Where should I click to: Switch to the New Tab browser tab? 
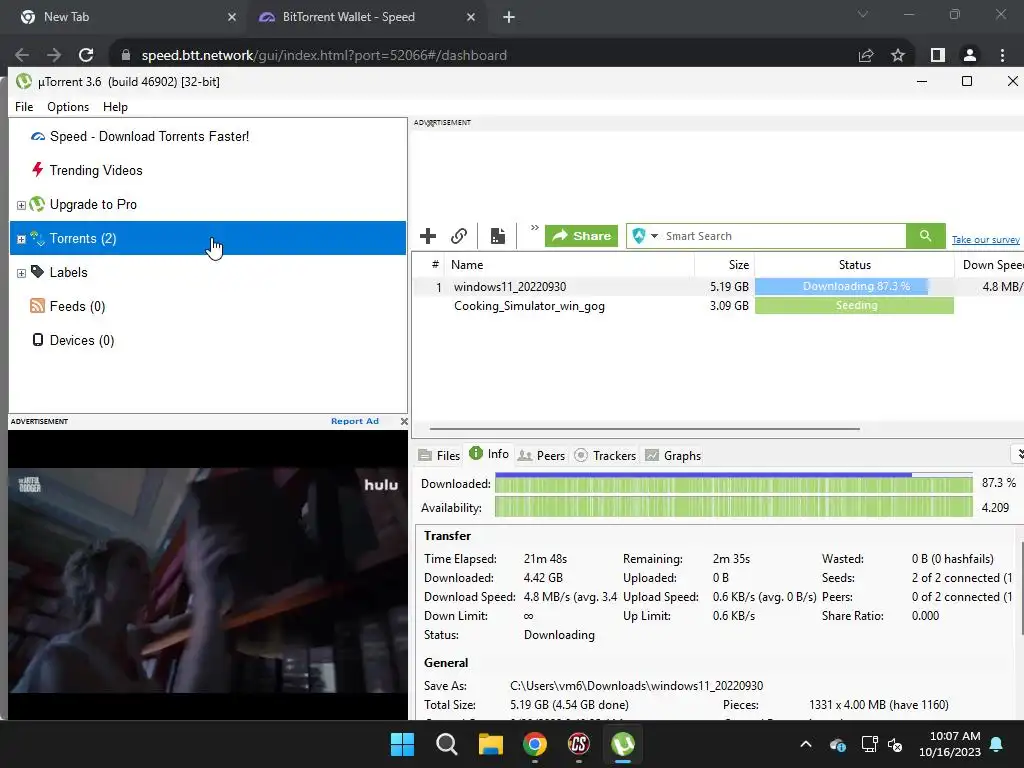(x=127, y=17)
